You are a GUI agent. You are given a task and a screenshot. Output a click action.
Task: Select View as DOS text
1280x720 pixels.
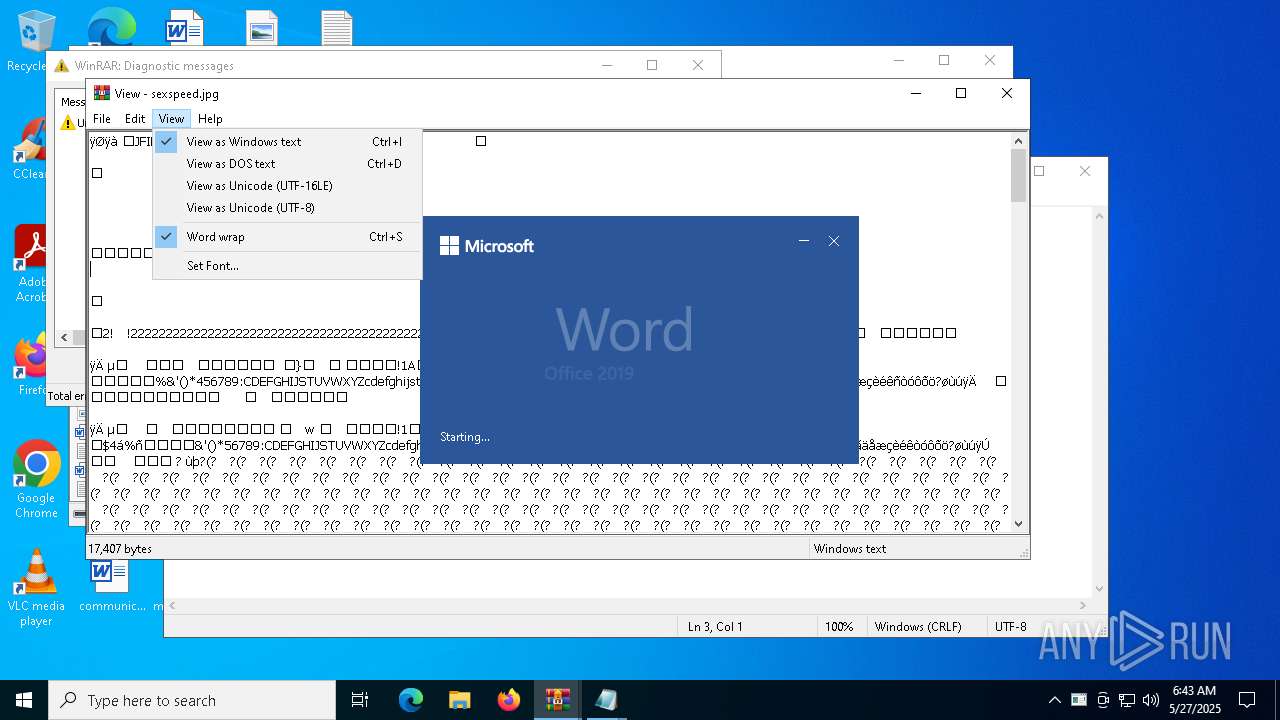point(287,164)
